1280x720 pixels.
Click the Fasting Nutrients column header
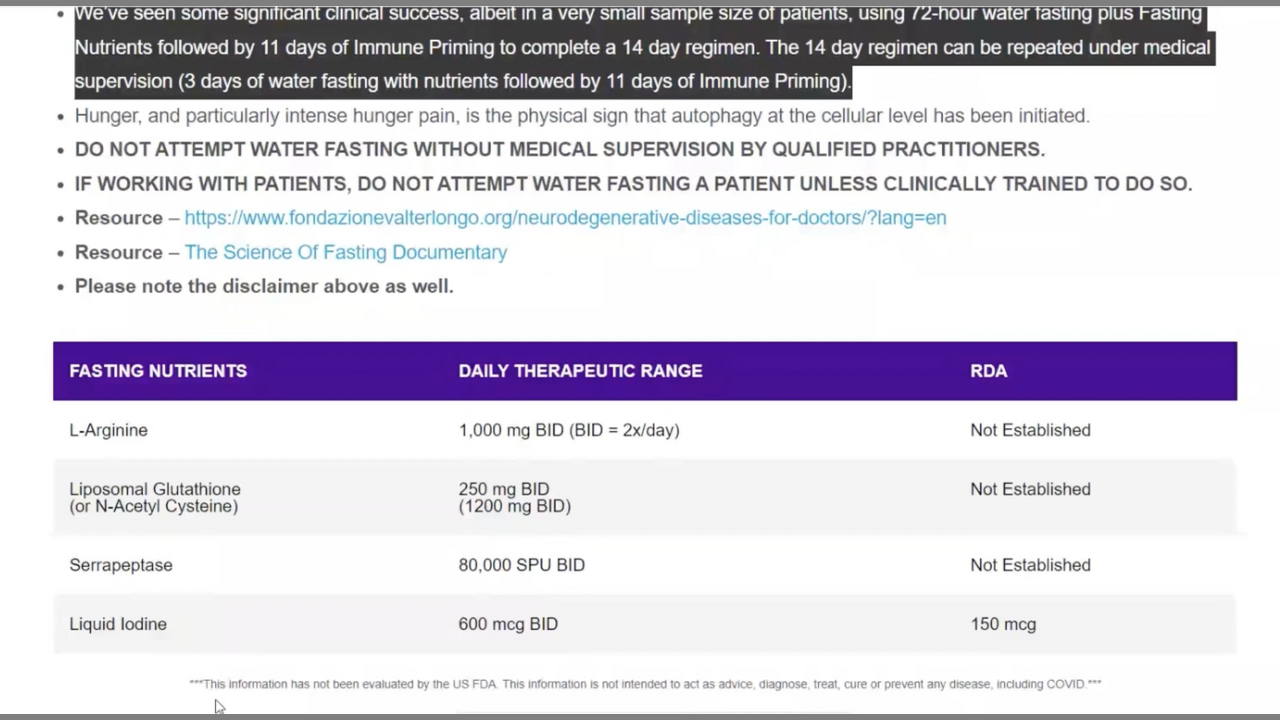click(x=158, y=371)
